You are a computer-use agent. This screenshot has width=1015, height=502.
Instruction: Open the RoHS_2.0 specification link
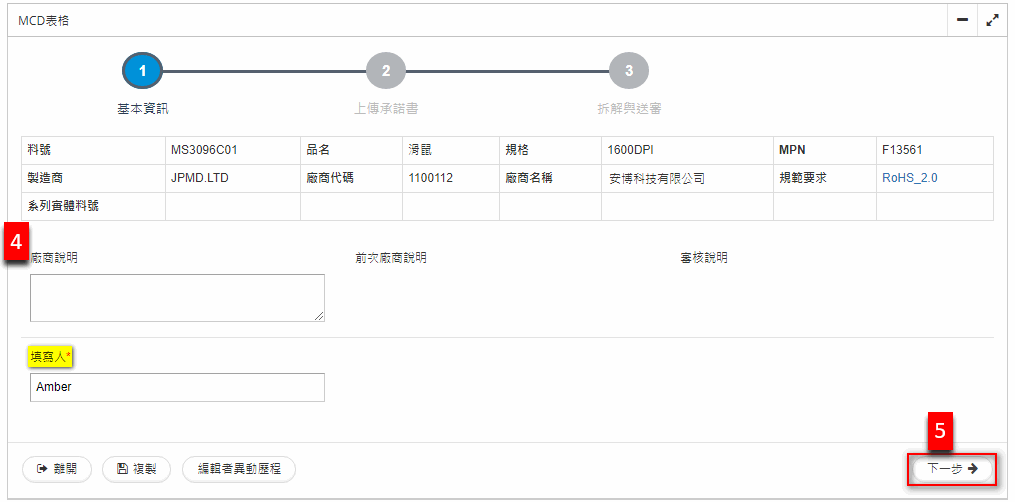(x=909, y=178)
